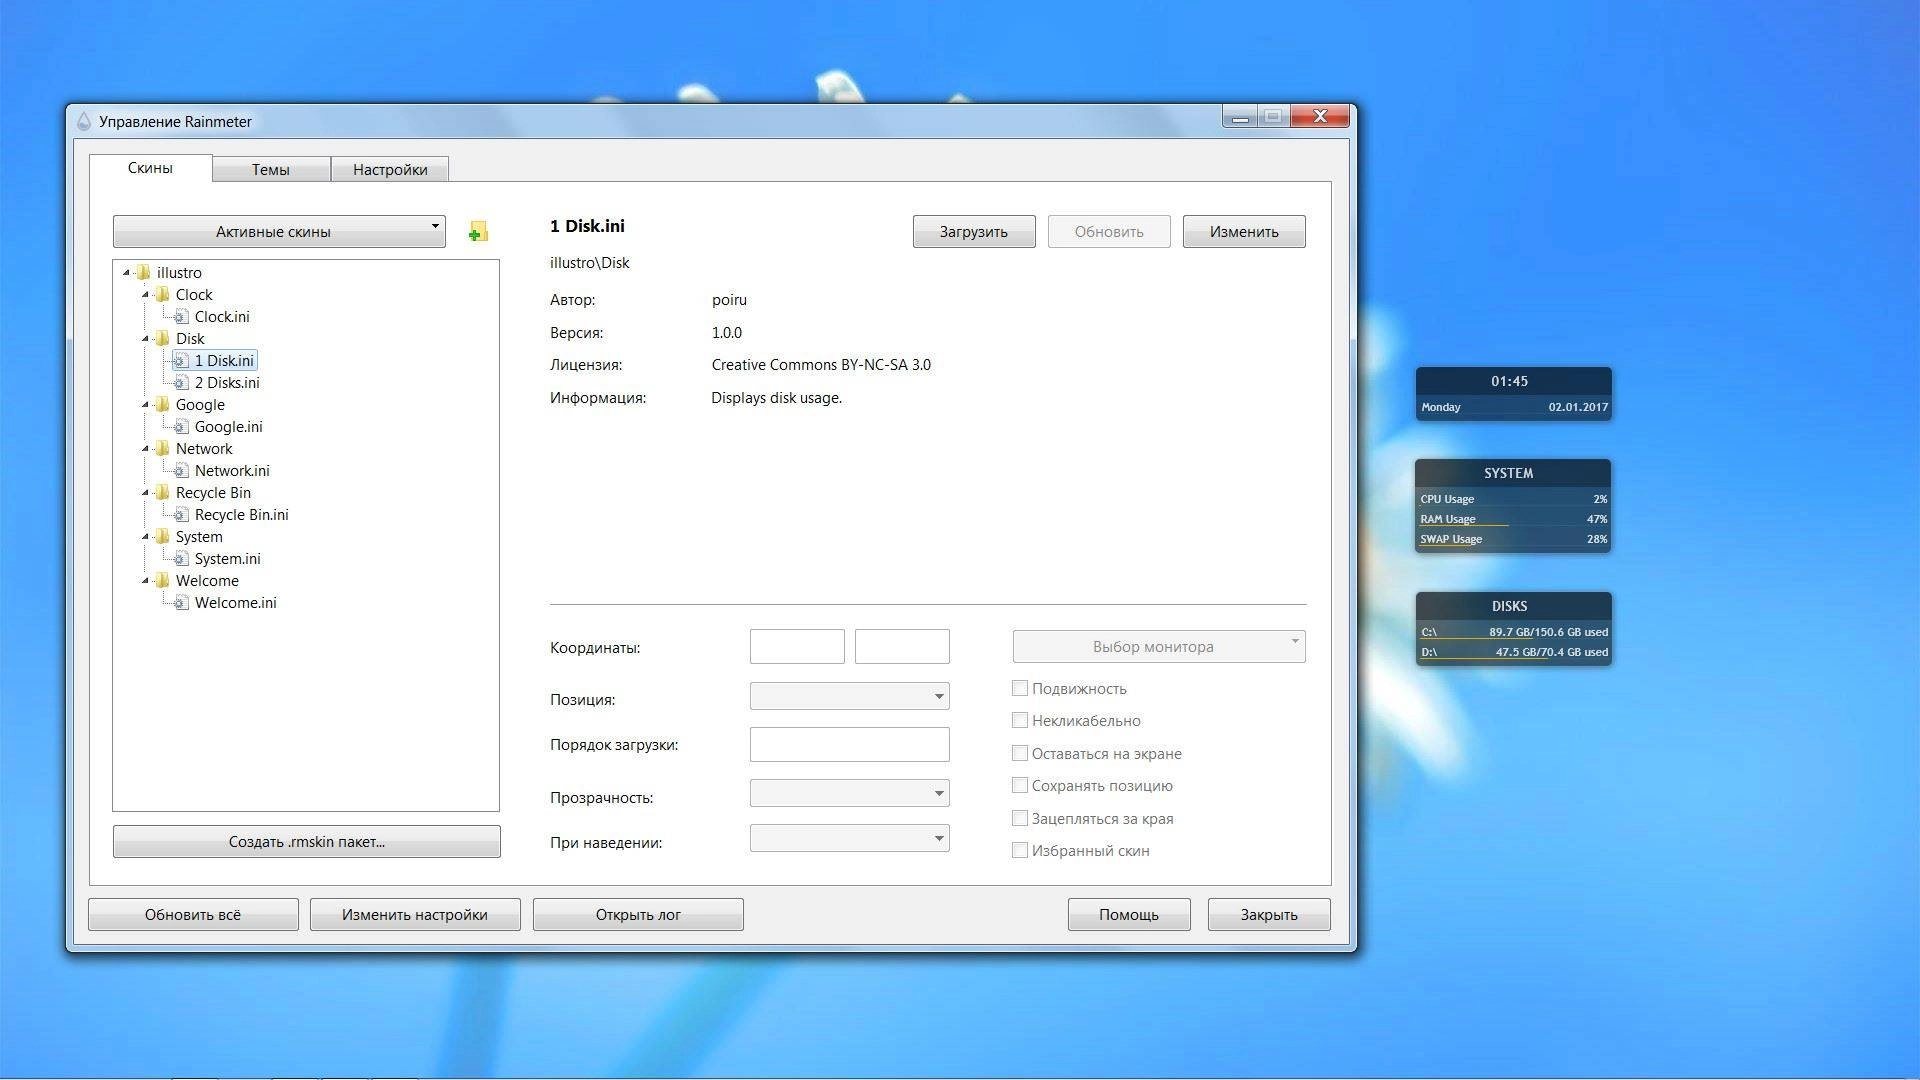This screenshot has height=1080, width=1920.
Task: Open the Выбор монитора dropdown
Action: click(1159, 646)
